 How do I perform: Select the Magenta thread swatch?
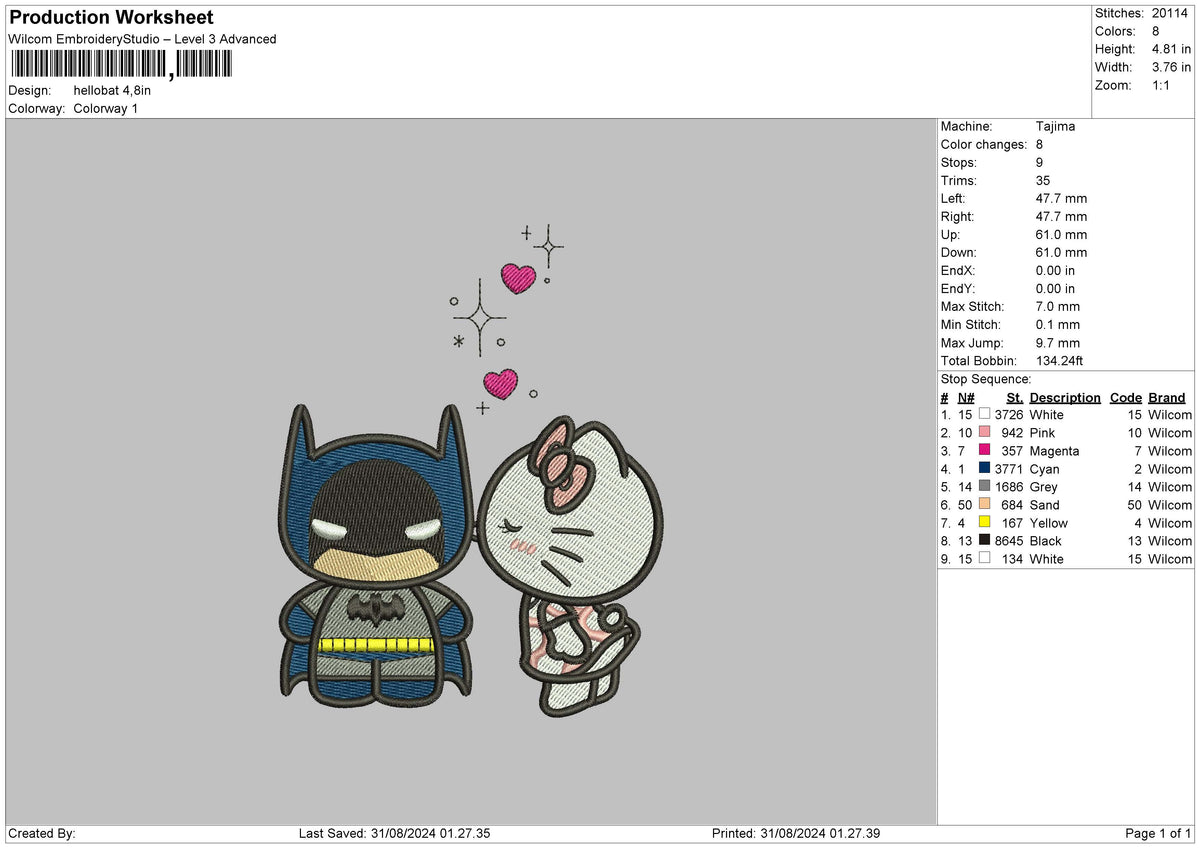984,450
